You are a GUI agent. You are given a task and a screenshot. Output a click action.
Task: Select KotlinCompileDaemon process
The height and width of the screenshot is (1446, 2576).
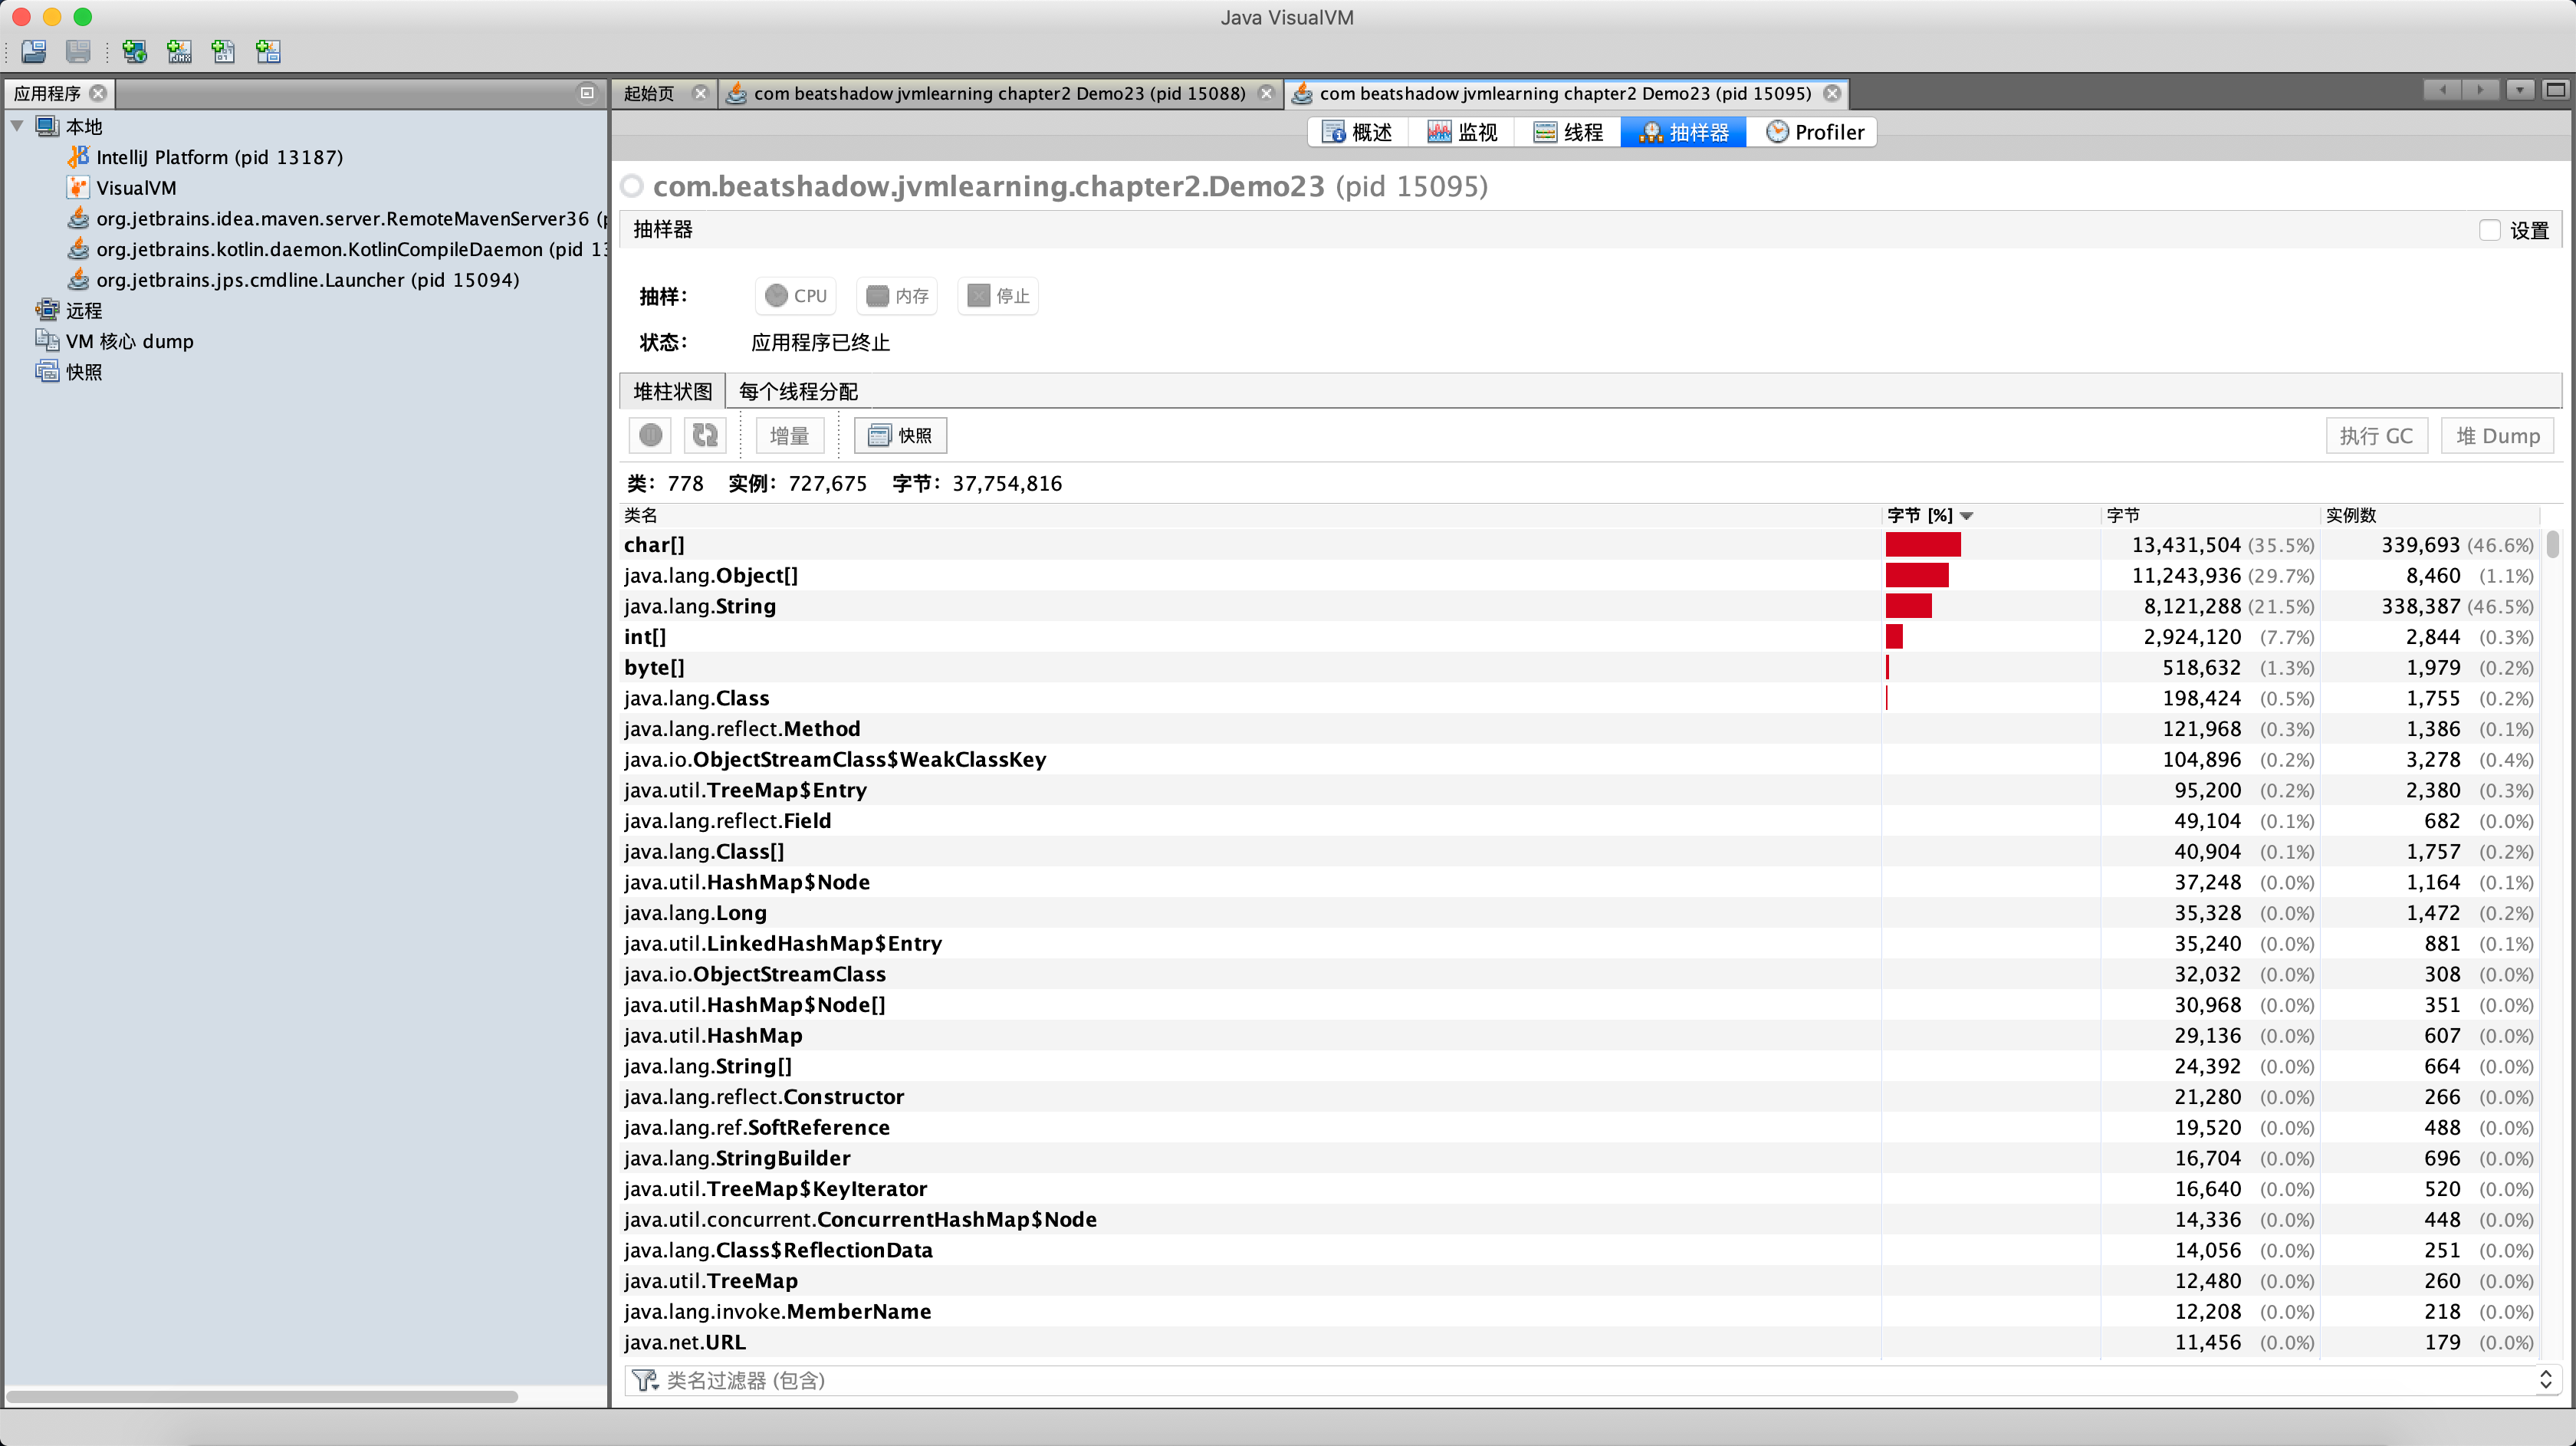337,249
